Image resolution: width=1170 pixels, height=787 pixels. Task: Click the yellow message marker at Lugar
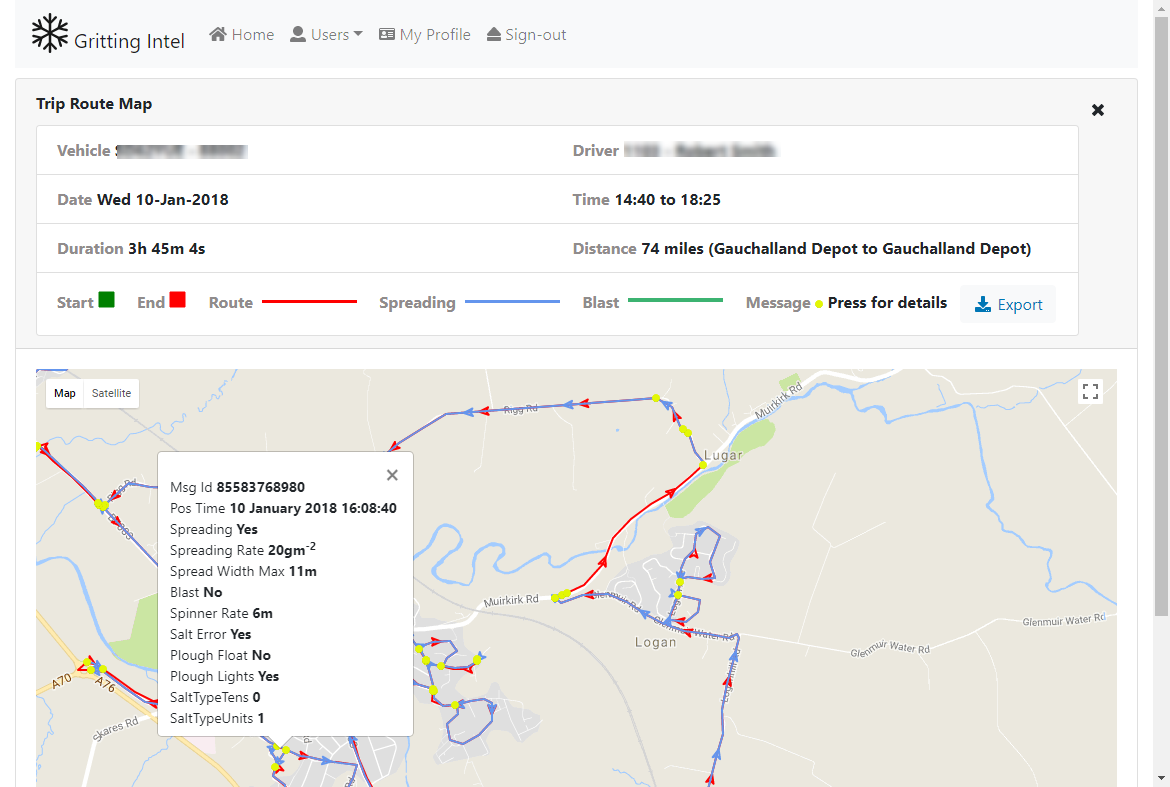point(703,464)
